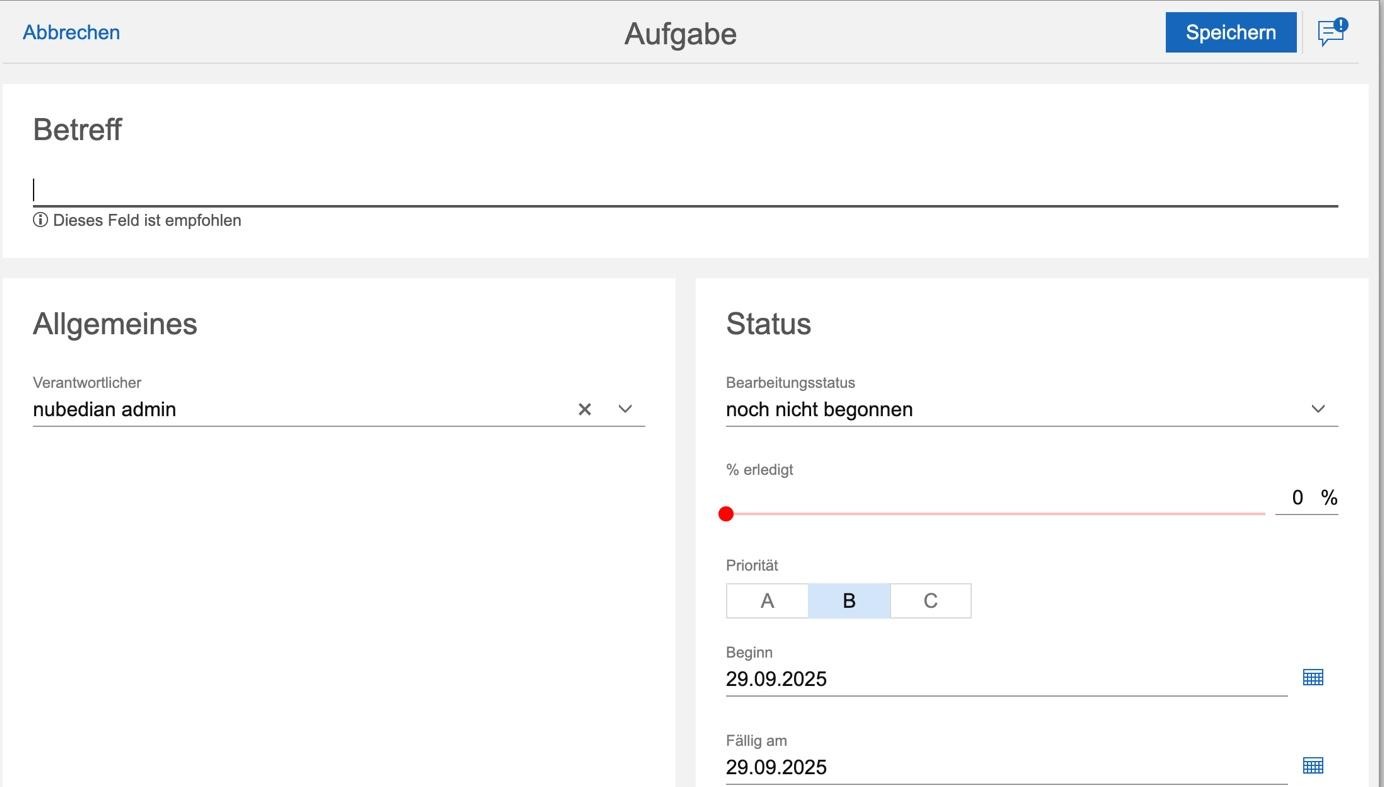Click the middle of the % erledigt track
The width and height of the screenshot is (1384, 787).
click(995, 514)
